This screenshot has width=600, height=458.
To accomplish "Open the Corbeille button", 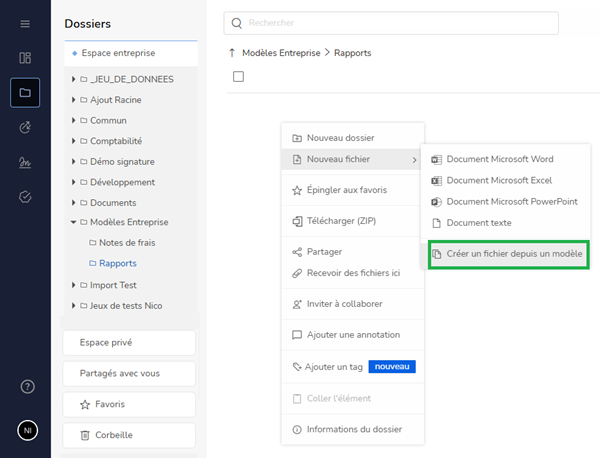I will pyautogui.click(x=129, y=435).
